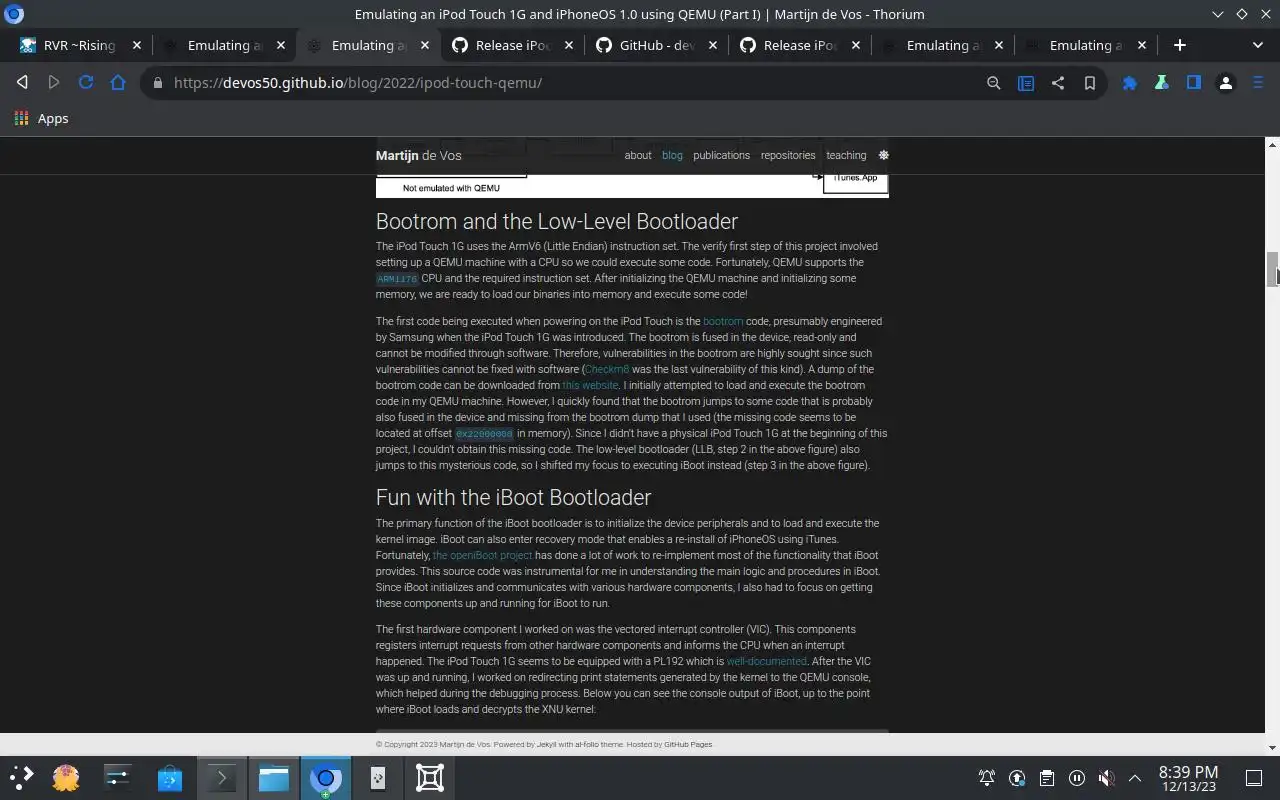Open the square frame app in taskbar
Image resolution: width=1280 pixels, height=800 pixels.
pos(430,777)
